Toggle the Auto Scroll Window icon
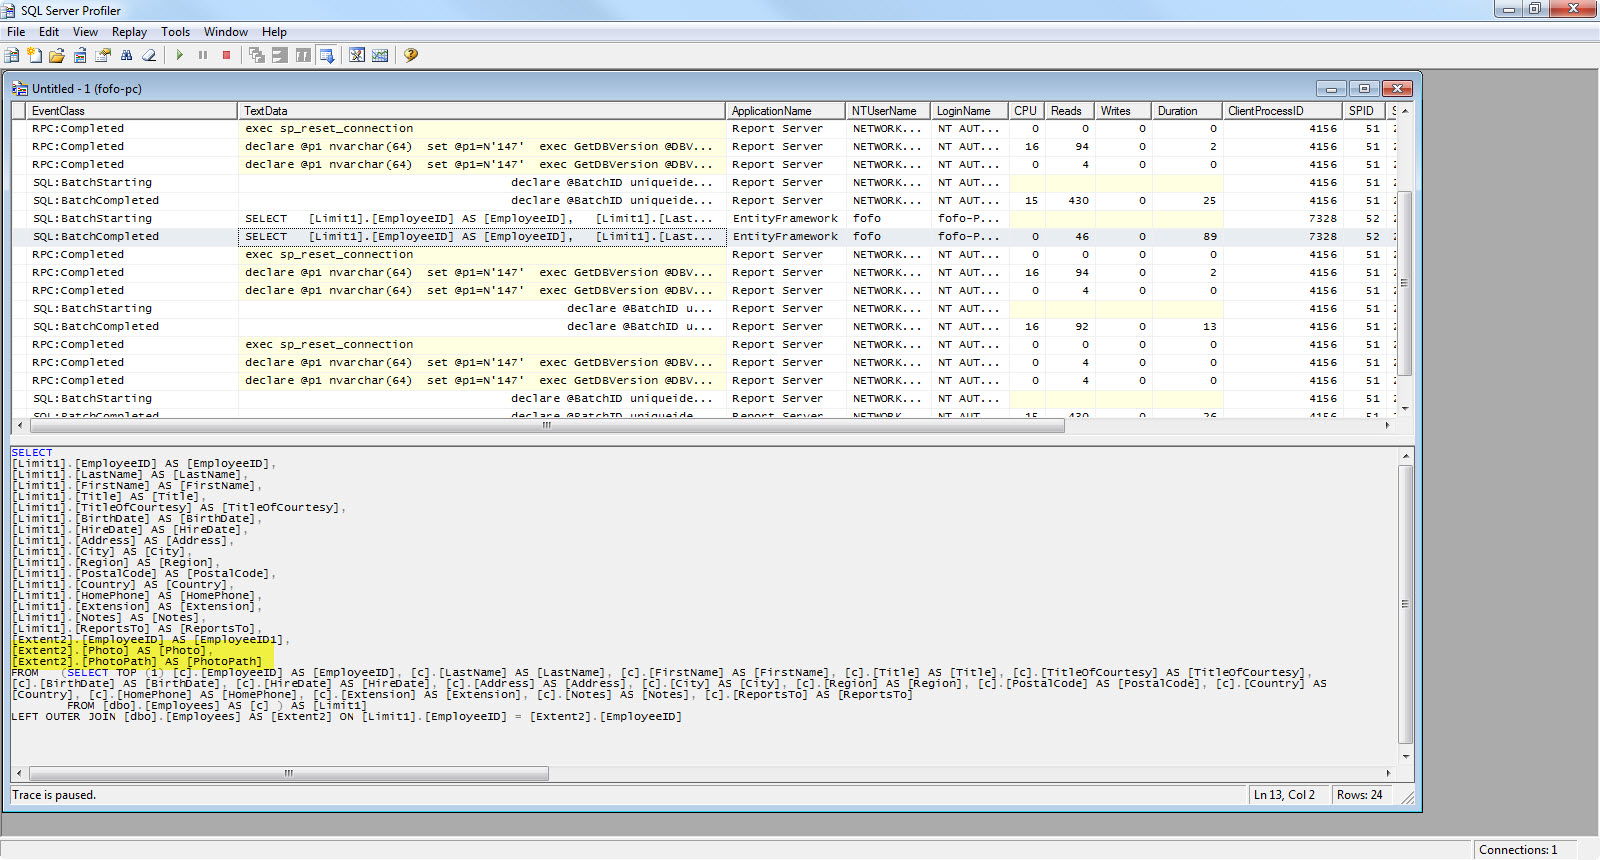1600x860 pixels. coord(326,55)
